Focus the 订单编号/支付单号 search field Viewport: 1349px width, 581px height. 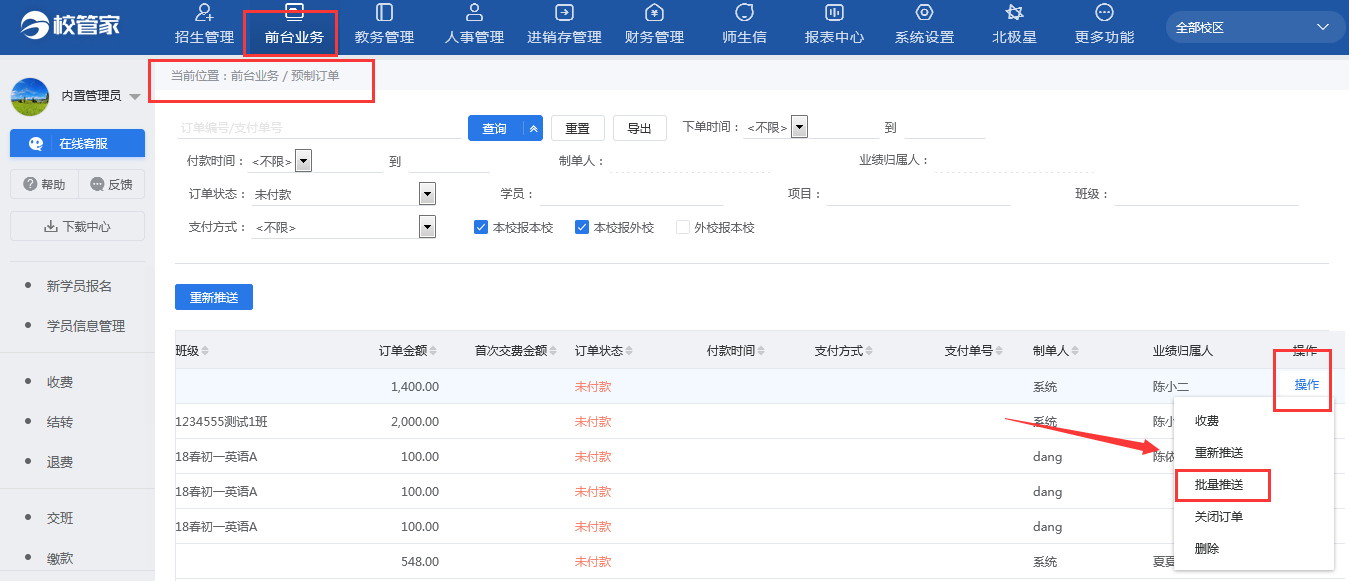click(317, 128)
